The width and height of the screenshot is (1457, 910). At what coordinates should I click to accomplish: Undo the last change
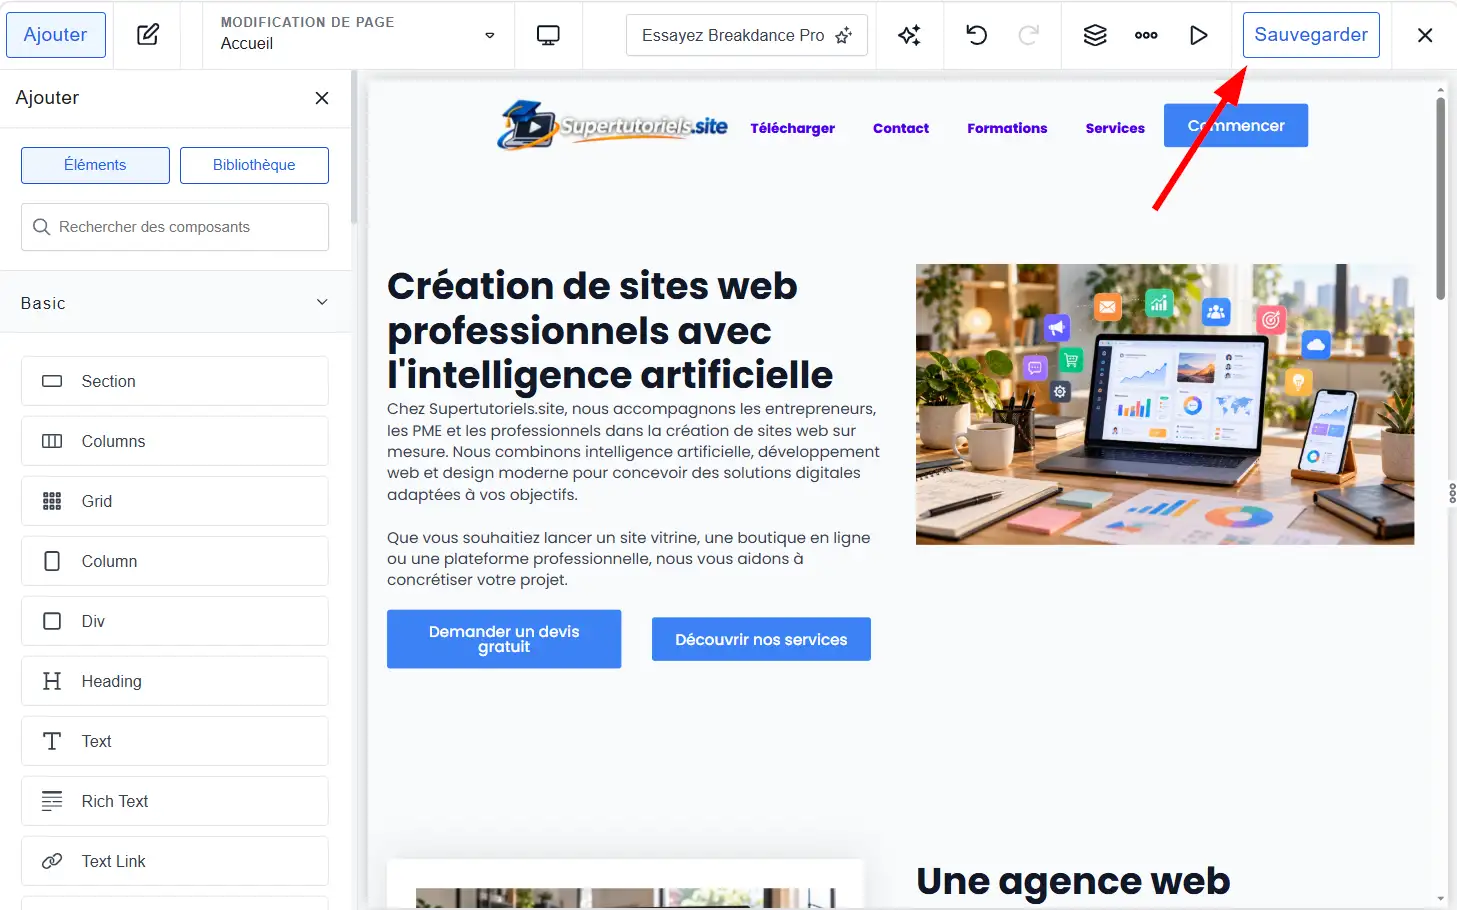977,35
